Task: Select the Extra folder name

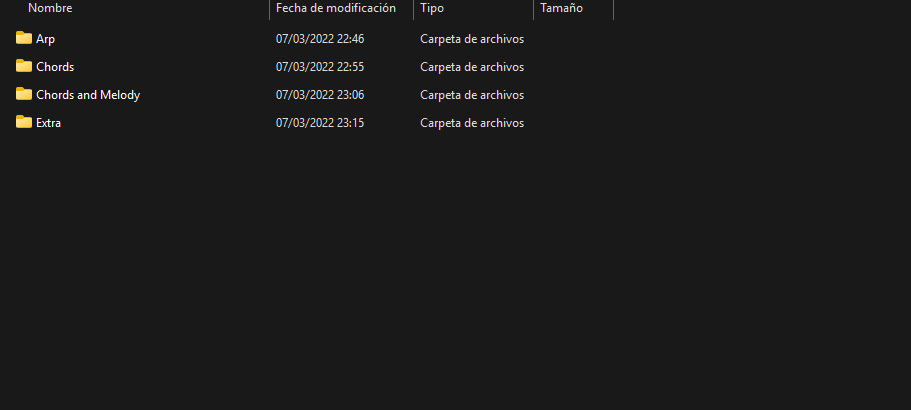Action: coord(48,123)
